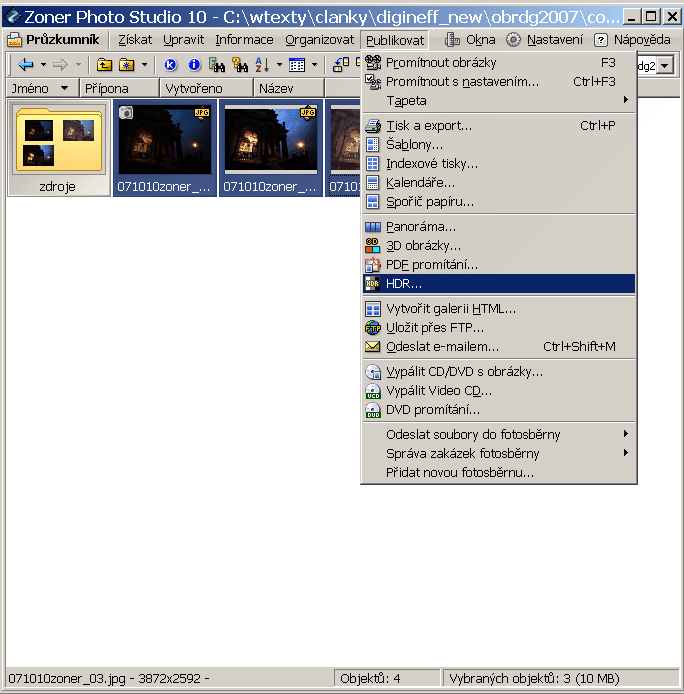Open Okna from the menu bar
The height and width of the screenshot is (694, 684).
470,40
